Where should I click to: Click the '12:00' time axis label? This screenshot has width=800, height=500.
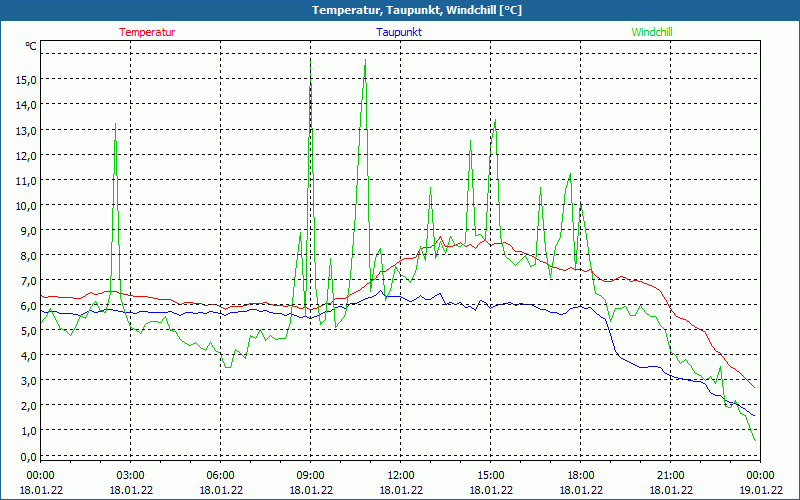(401, 476)
